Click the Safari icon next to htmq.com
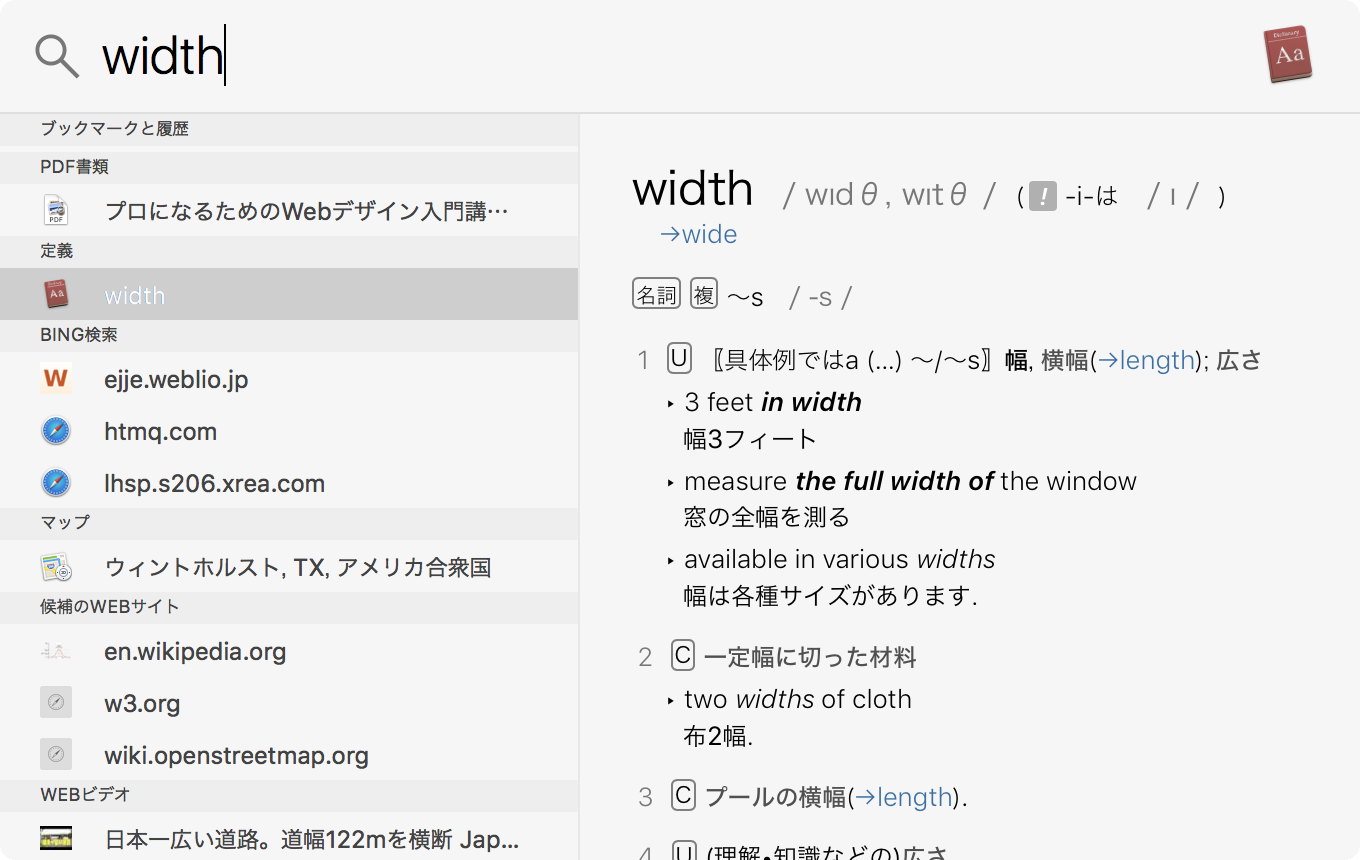 56,430
